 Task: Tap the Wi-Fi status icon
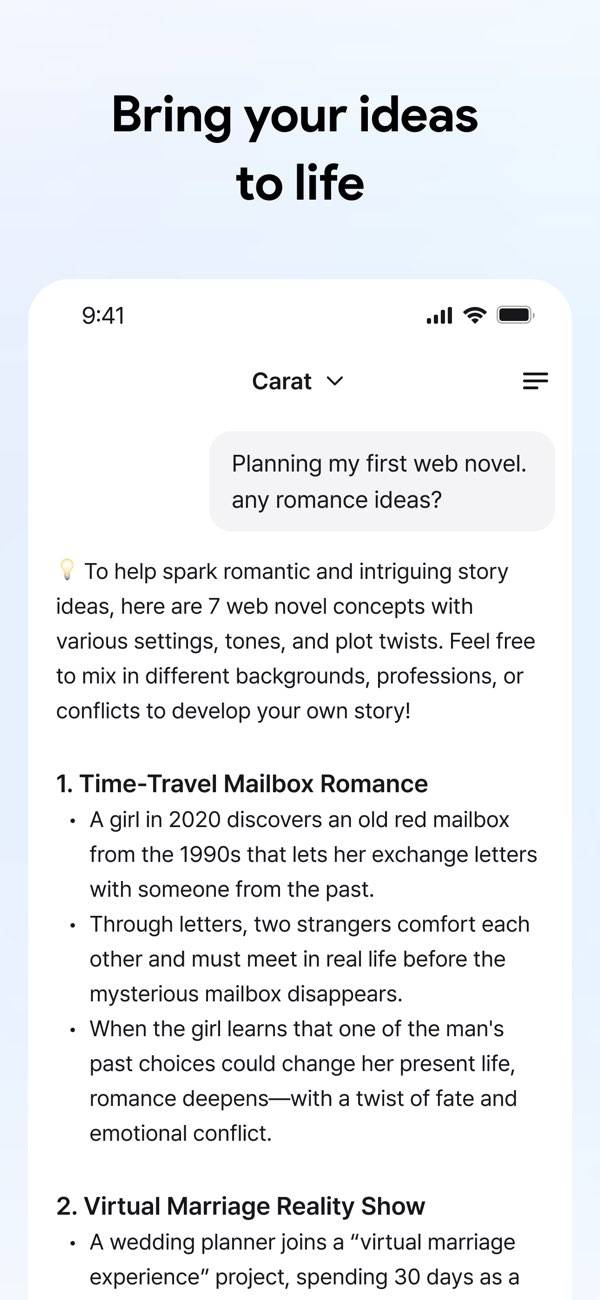point(475,315)
